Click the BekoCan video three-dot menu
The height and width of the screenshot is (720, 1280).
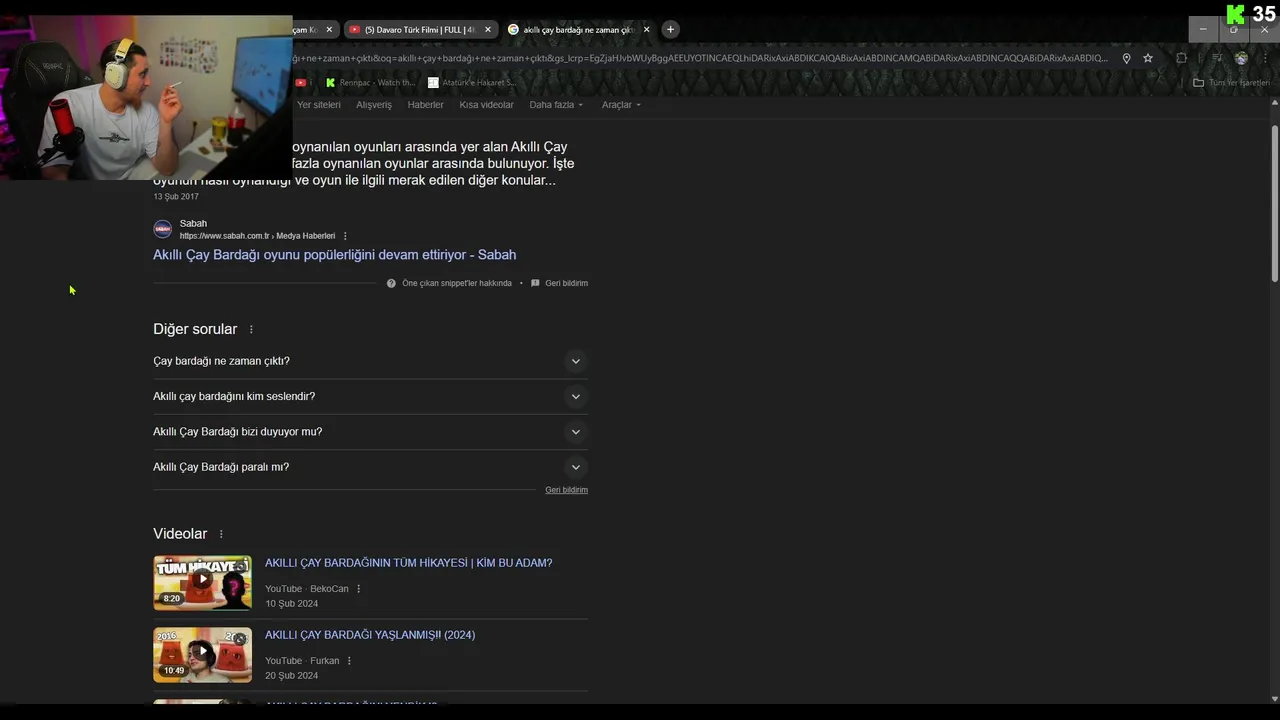coord(358,589)
